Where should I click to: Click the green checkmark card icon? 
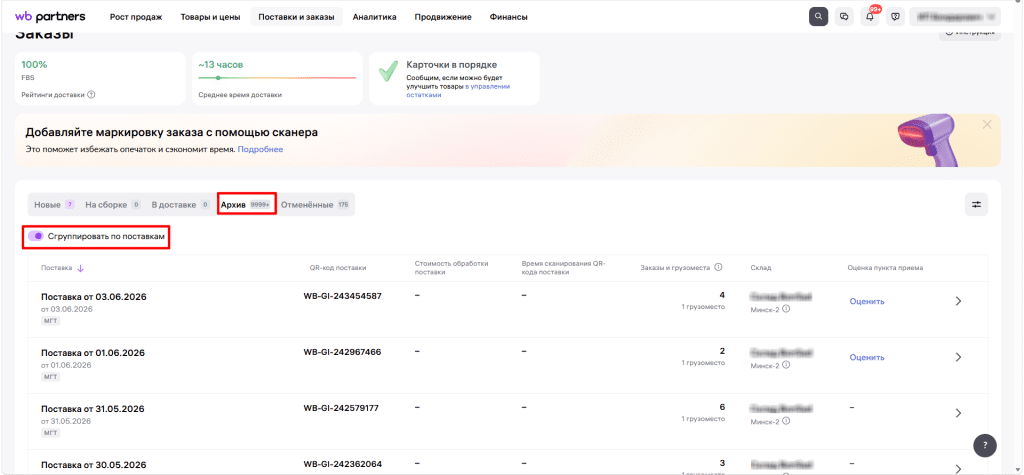coord(388,71)
